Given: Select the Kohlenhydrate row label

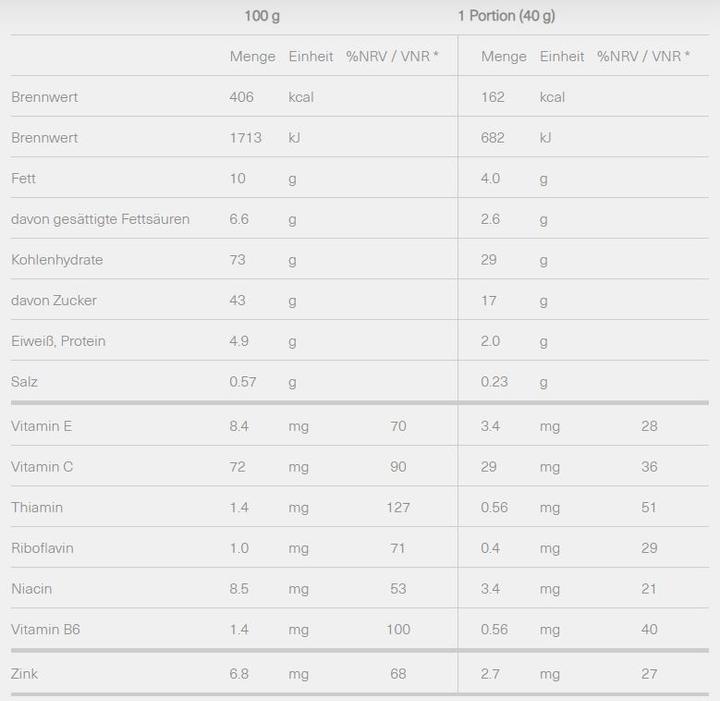Looking at the screenshot, I should pyautogui.click(x=57, y=260).
